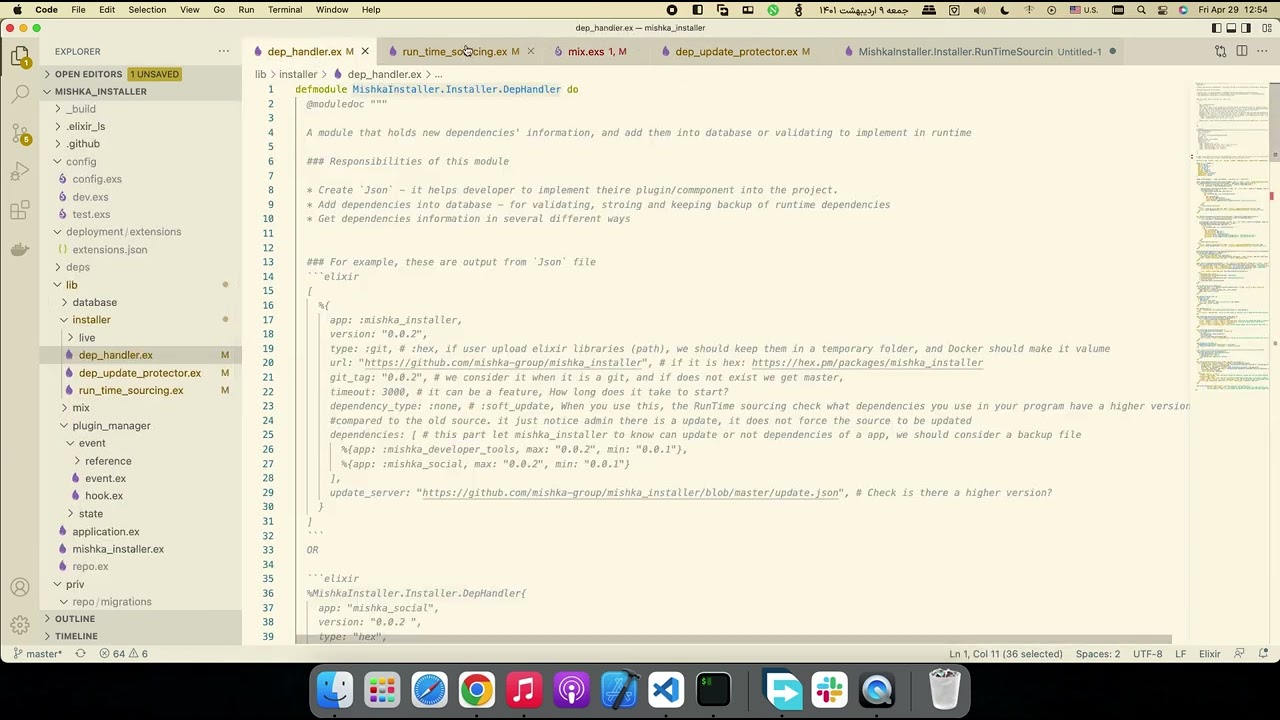Open Terminal from the Dock
This screenshot has width=1280, height=720.
713,690
